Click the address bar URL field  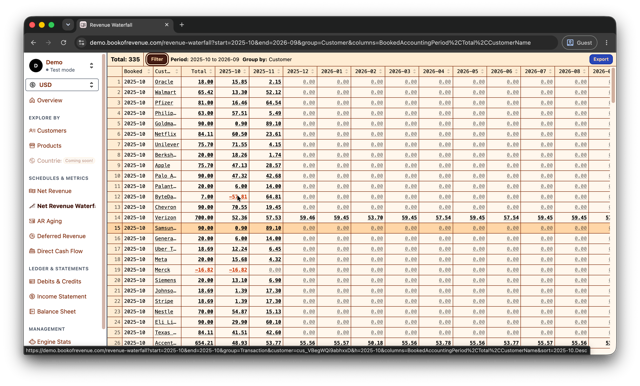tap(310, 42)
